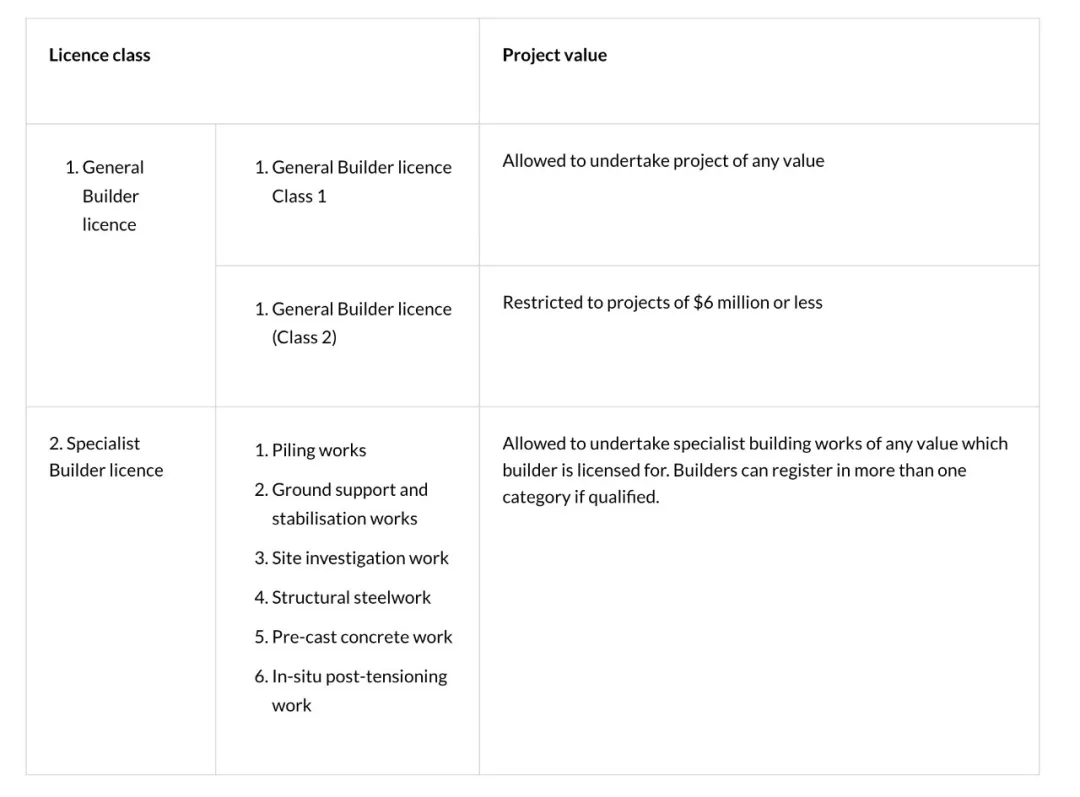Click the "Piling works" list item
The height and width of the screenshot is (797, 1080).
[310, 450]
